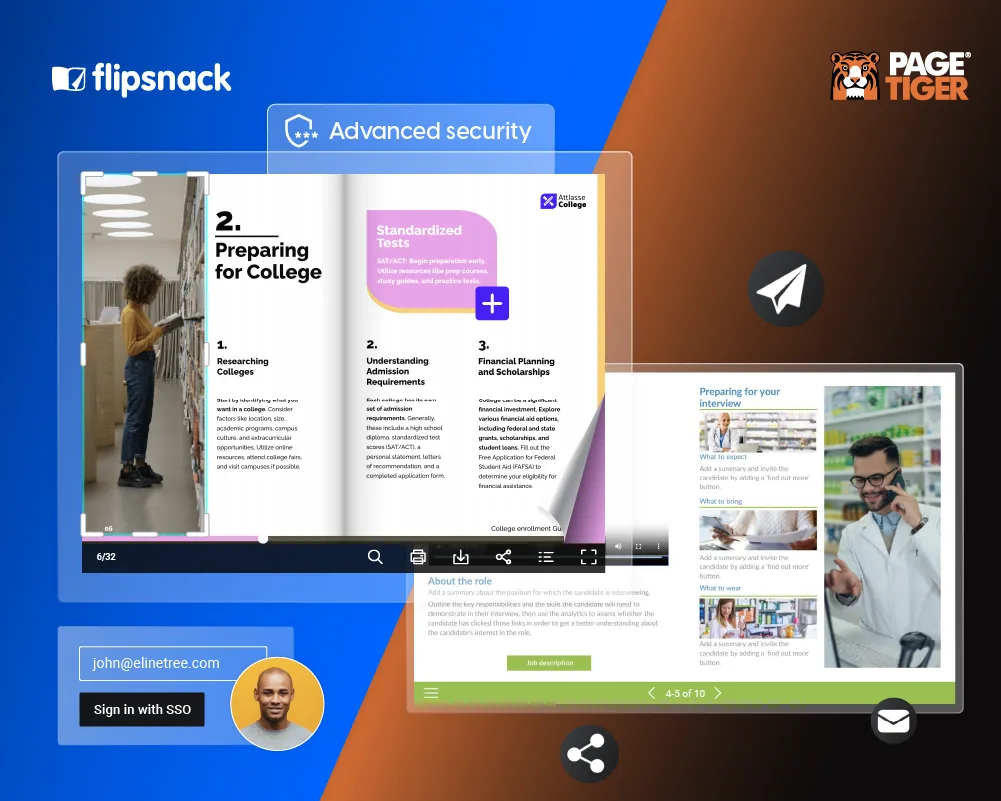Click the flipsnack logo

141,79
